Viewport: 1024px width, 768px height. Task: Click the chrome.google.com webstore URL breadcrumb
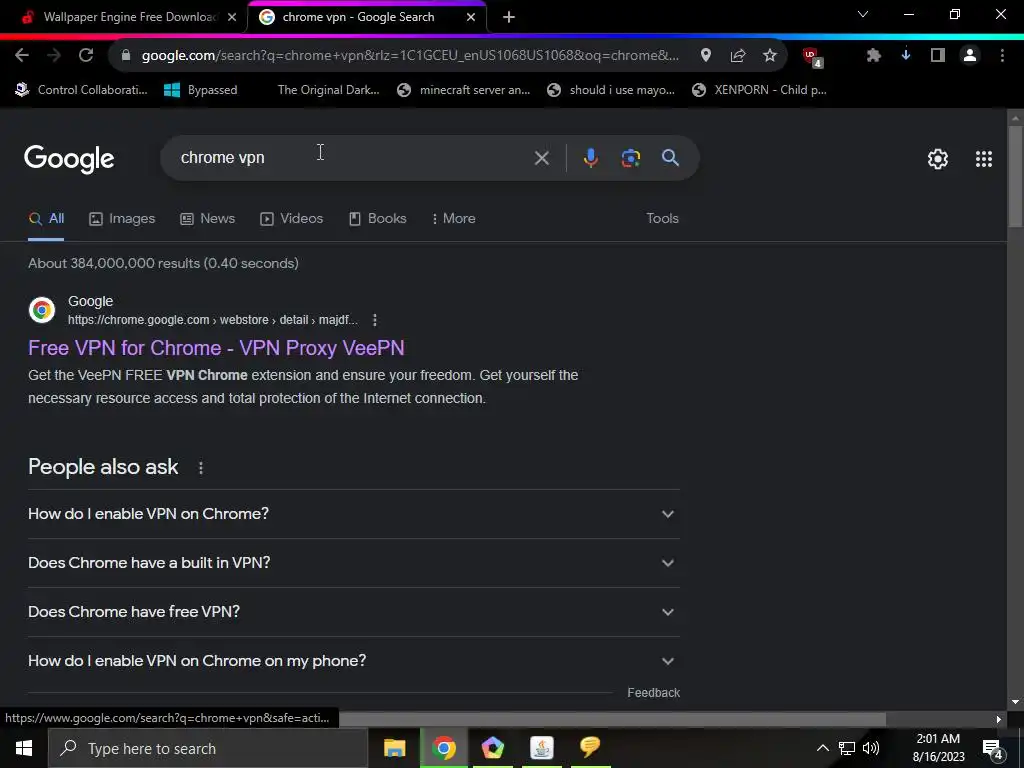(213, 320)
